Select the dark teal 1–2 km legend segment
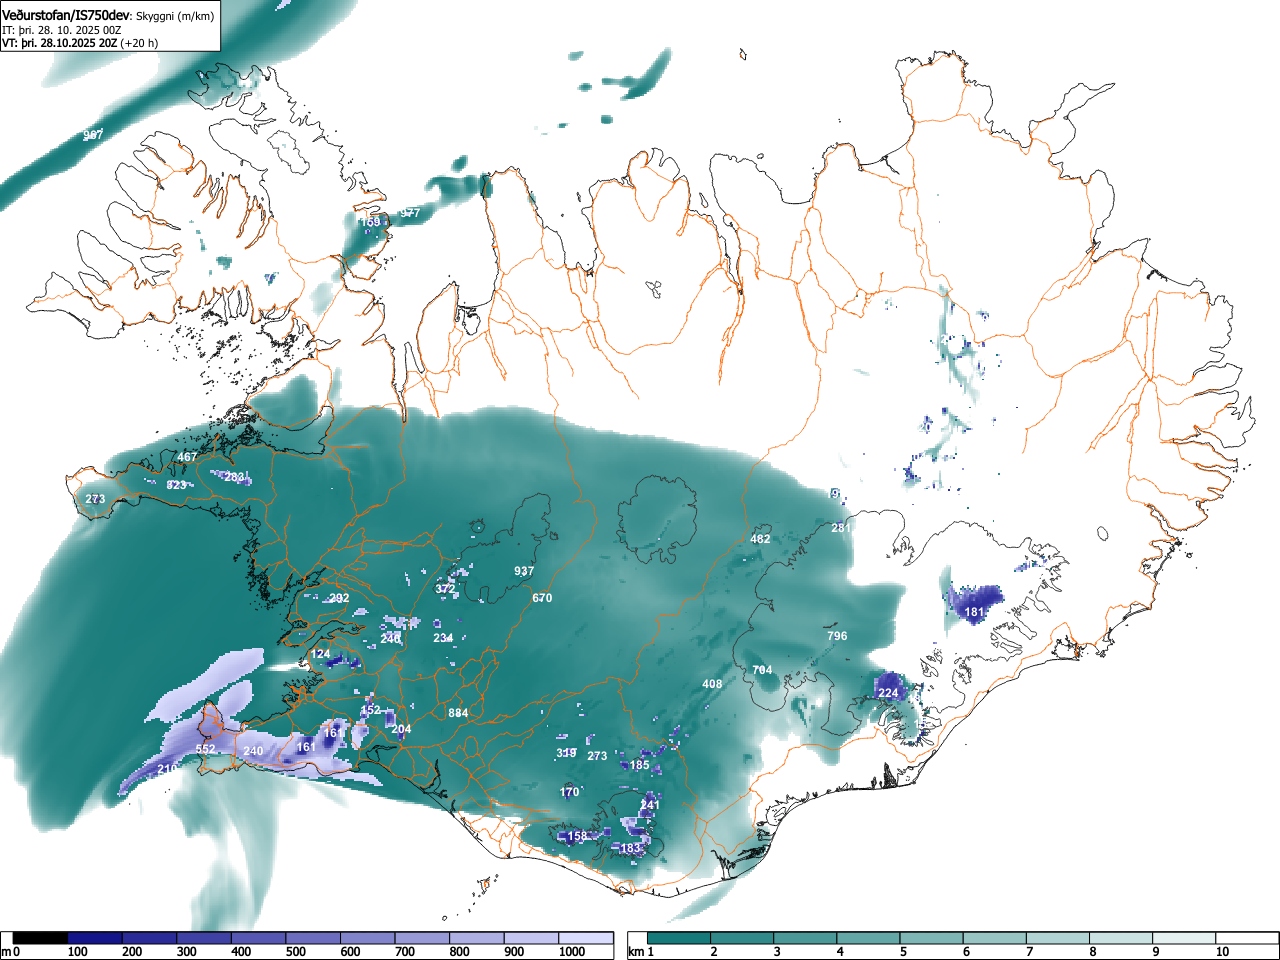This screenshot has width=1280, height=960. [x=680, y=938]
